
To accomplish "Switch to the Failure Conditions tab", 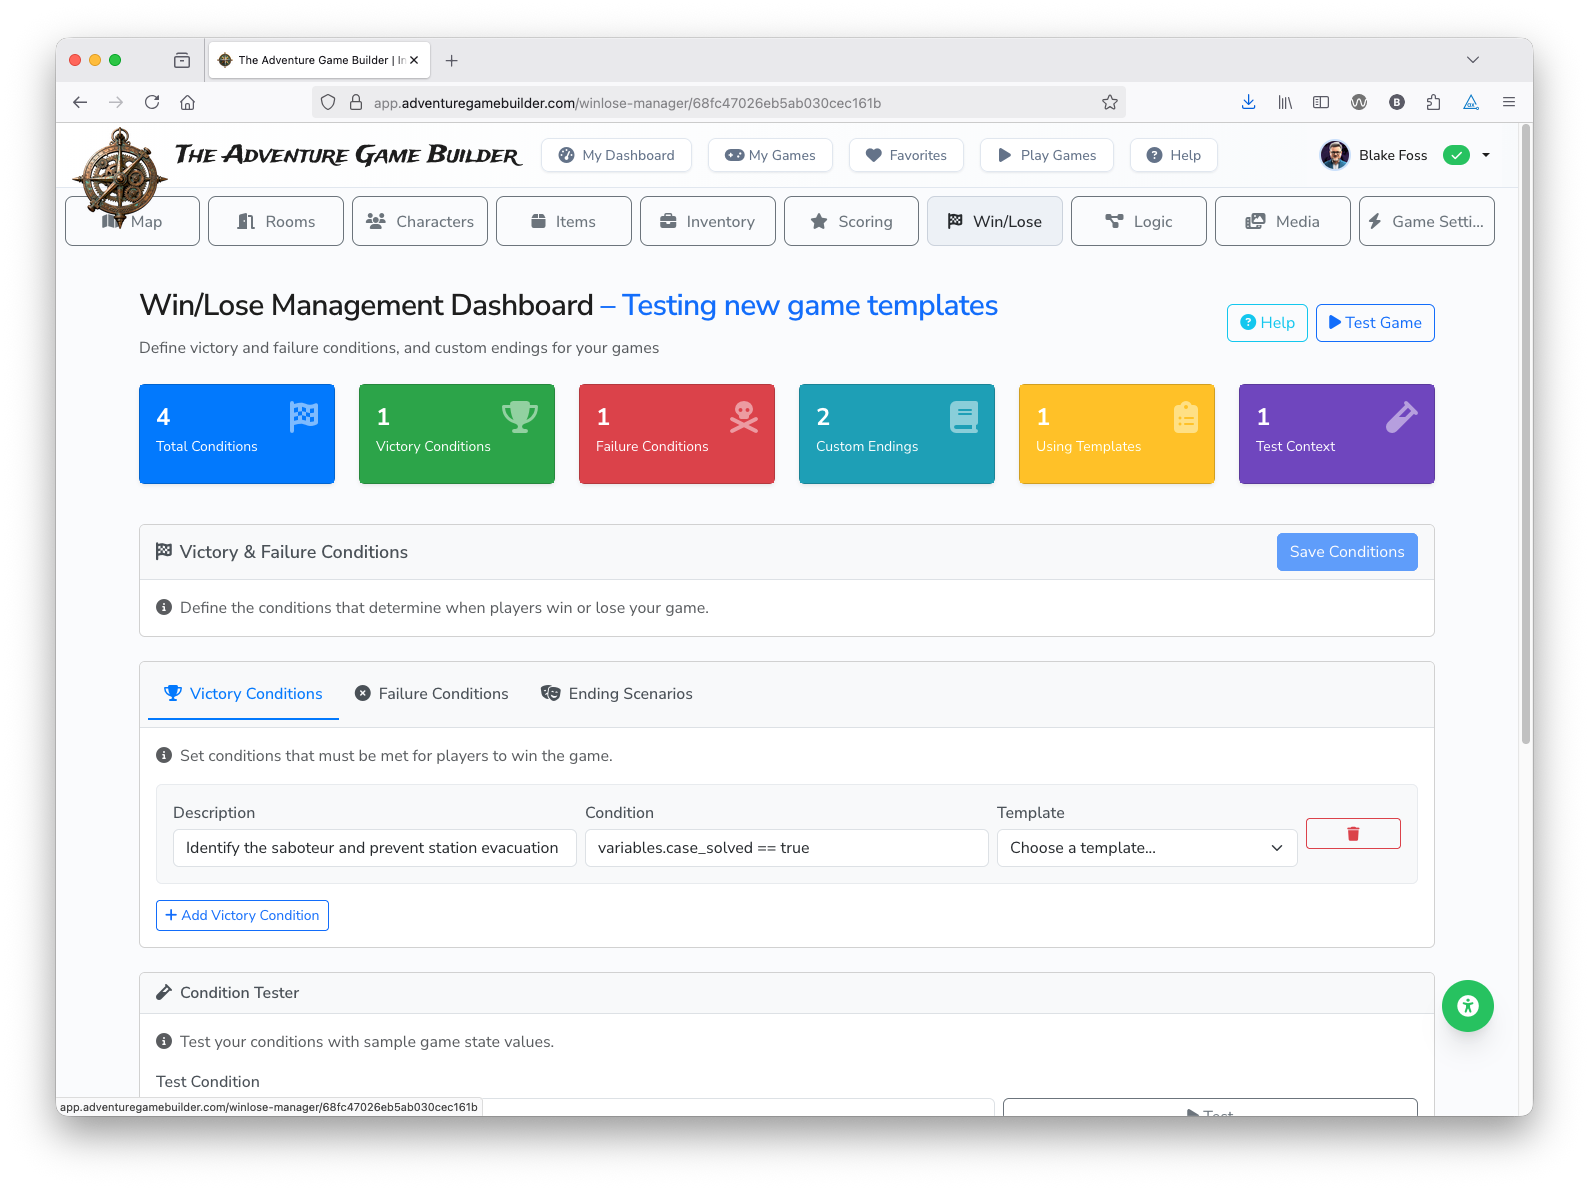I will (432, 694).
